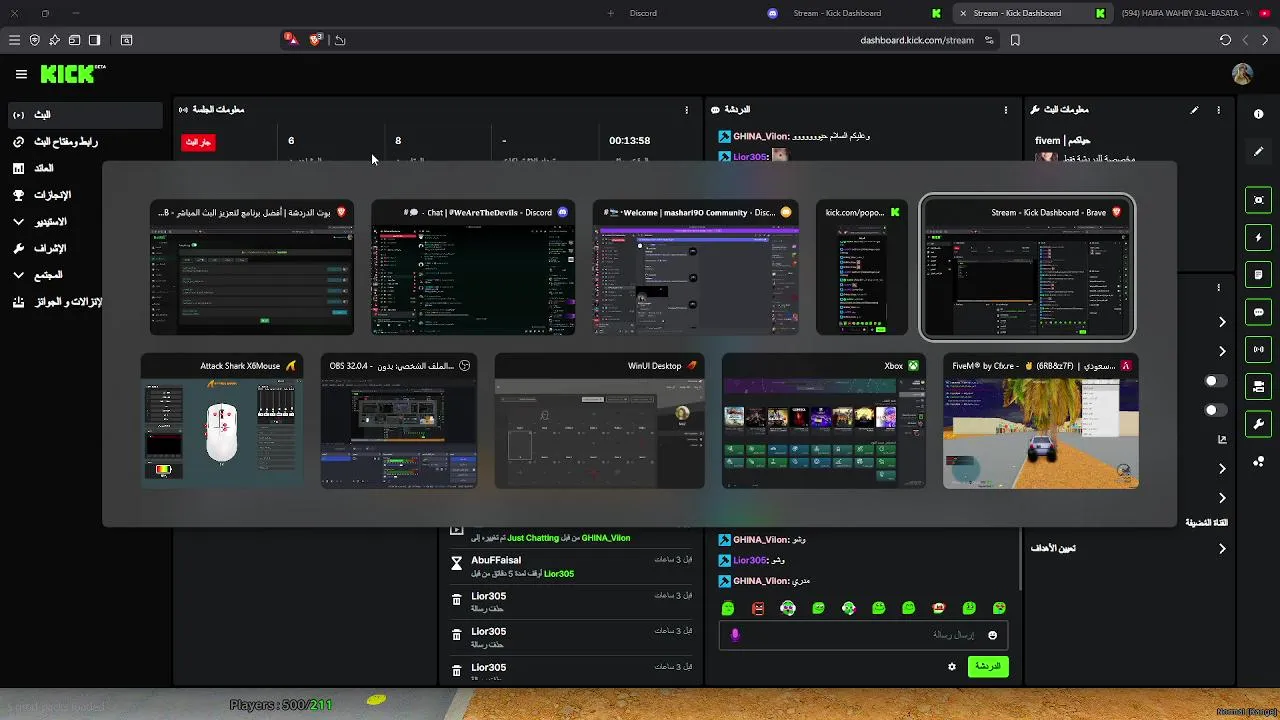Click the three dots icon at sidebar bottom
This screenshot has height=720, width=1280.
tap(1258, 461)
